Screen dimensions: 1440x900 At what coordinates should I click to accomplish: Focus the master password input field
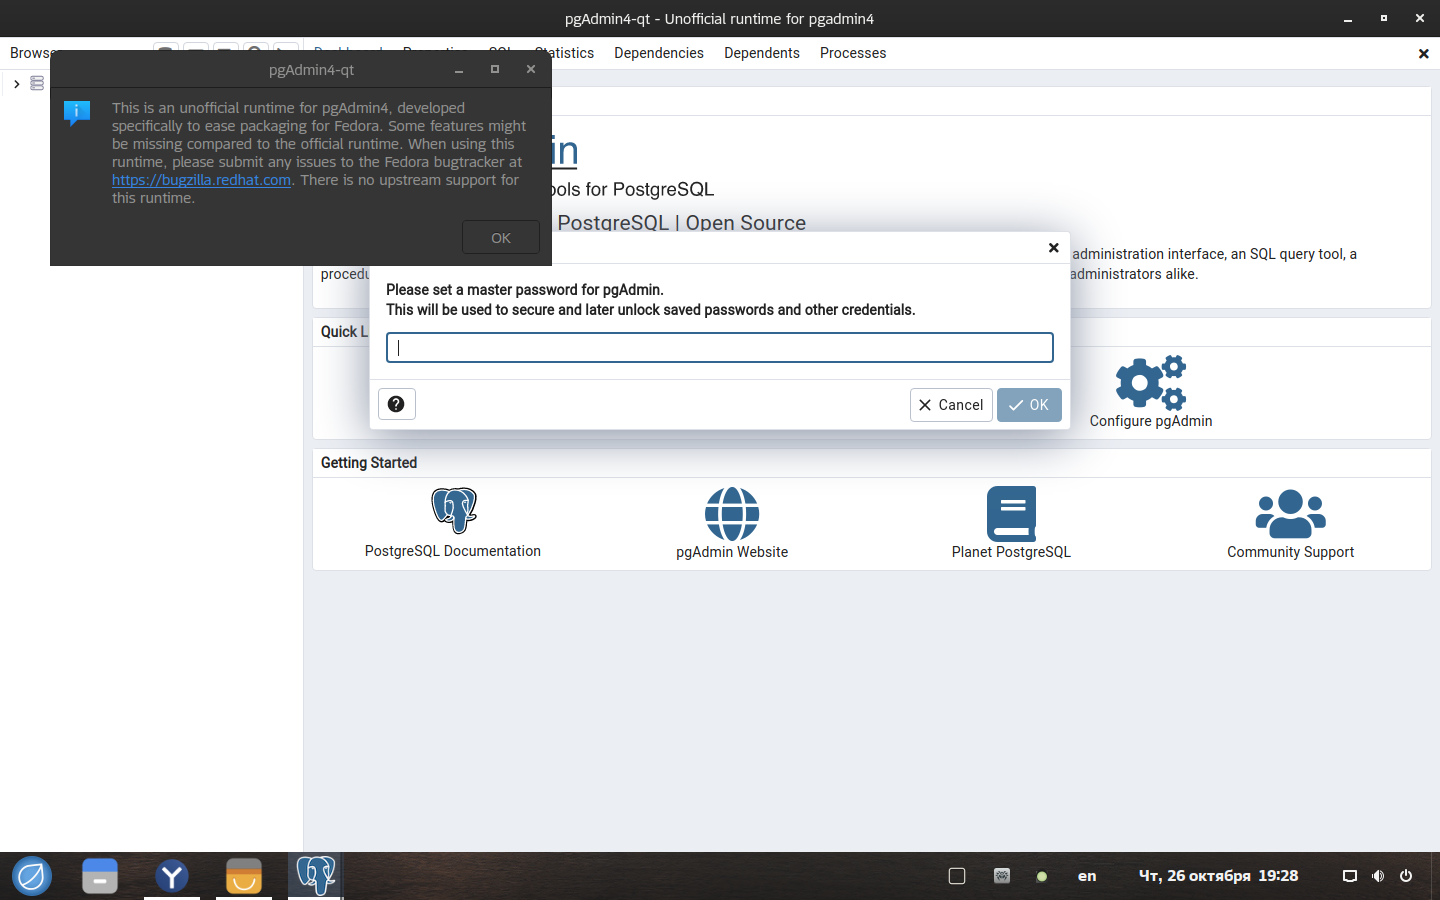720,347
